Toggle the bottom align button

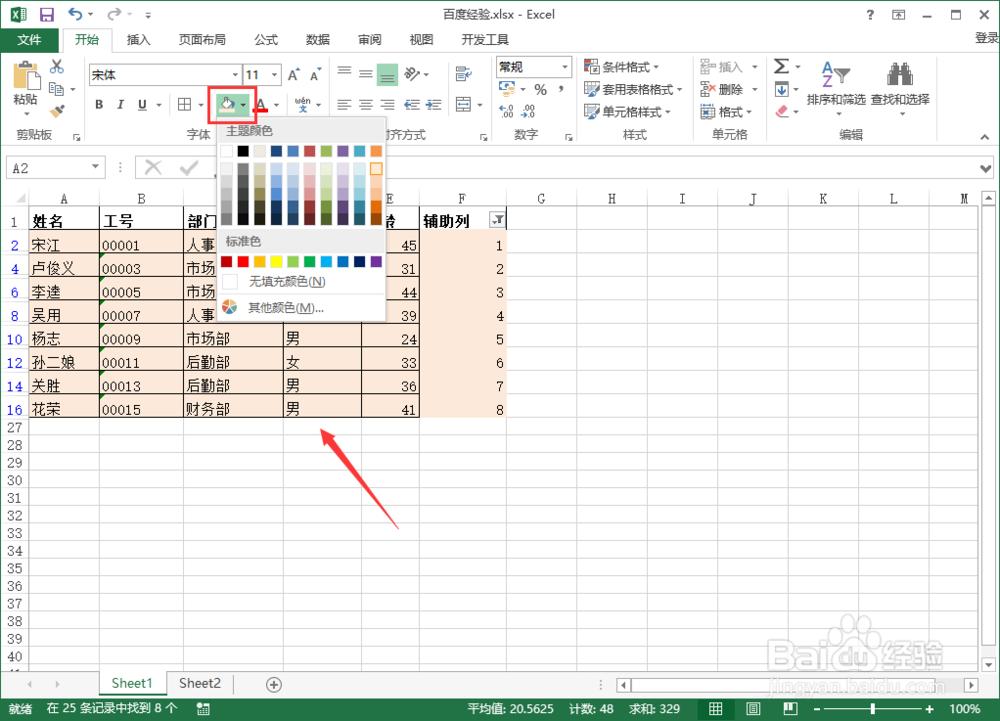pyautogui.click(x=387, y=75)
